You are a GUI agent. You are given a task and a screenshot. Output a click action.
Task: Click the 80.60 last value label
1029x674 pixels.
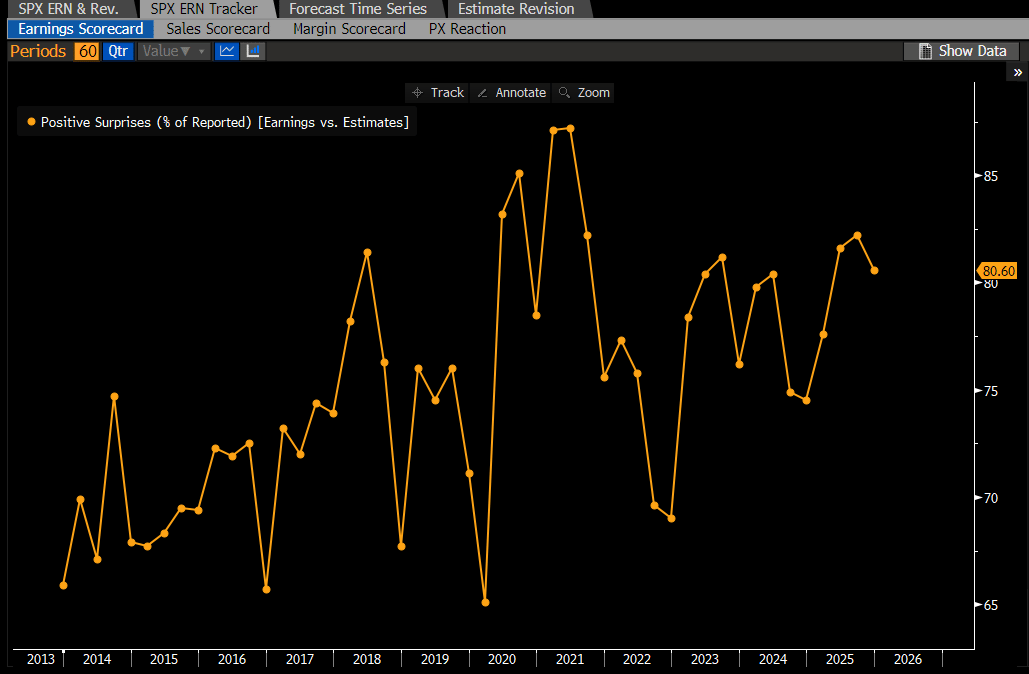tap(998, 271)
